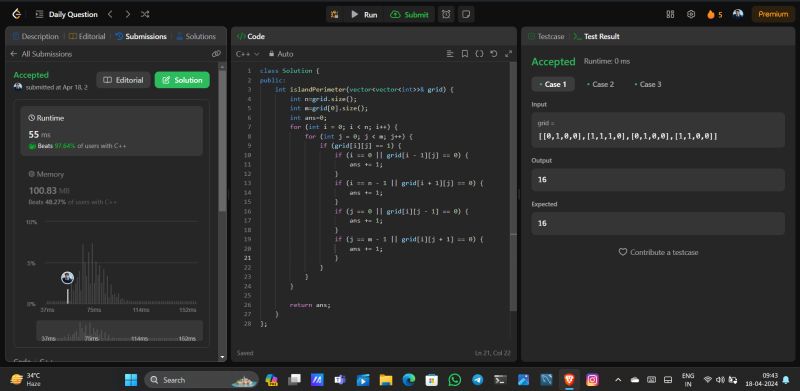Click the Editorial button in submission
The image size is (800, 391).
[123, 80]
